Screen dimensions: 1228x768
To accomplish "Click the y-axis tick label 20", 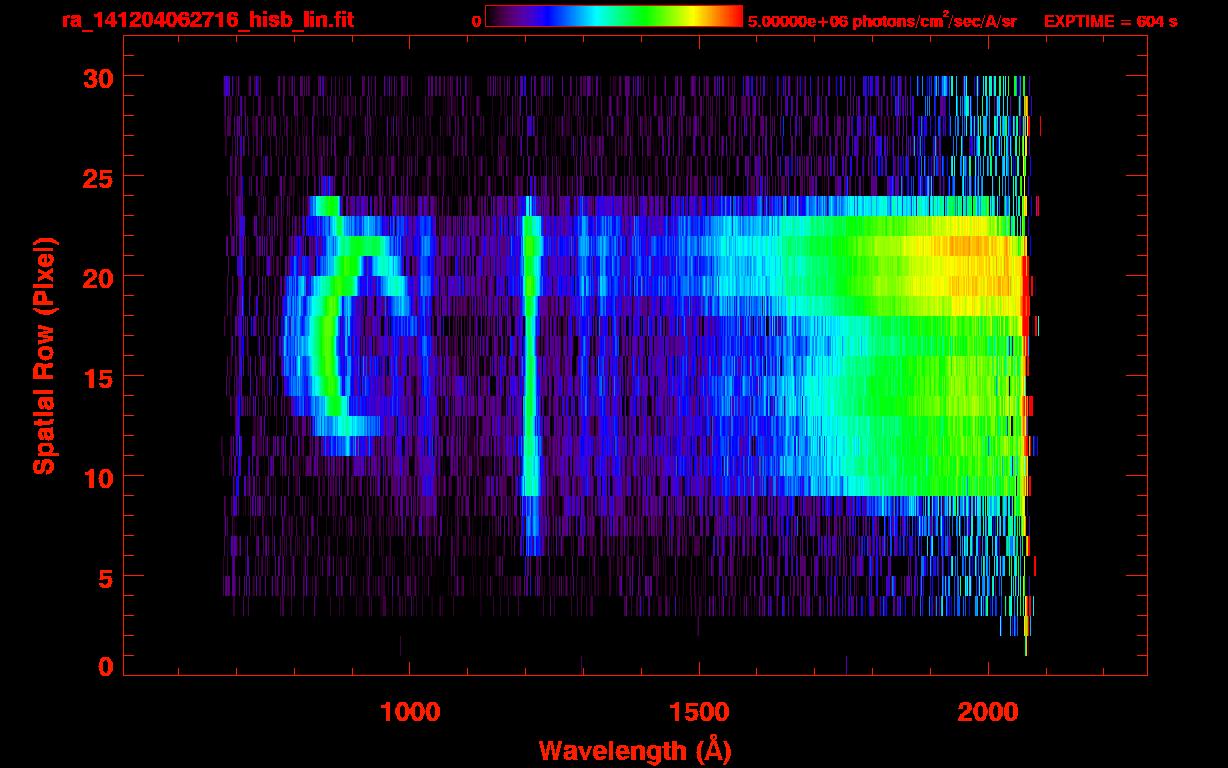I will click(x=97, y=277).
